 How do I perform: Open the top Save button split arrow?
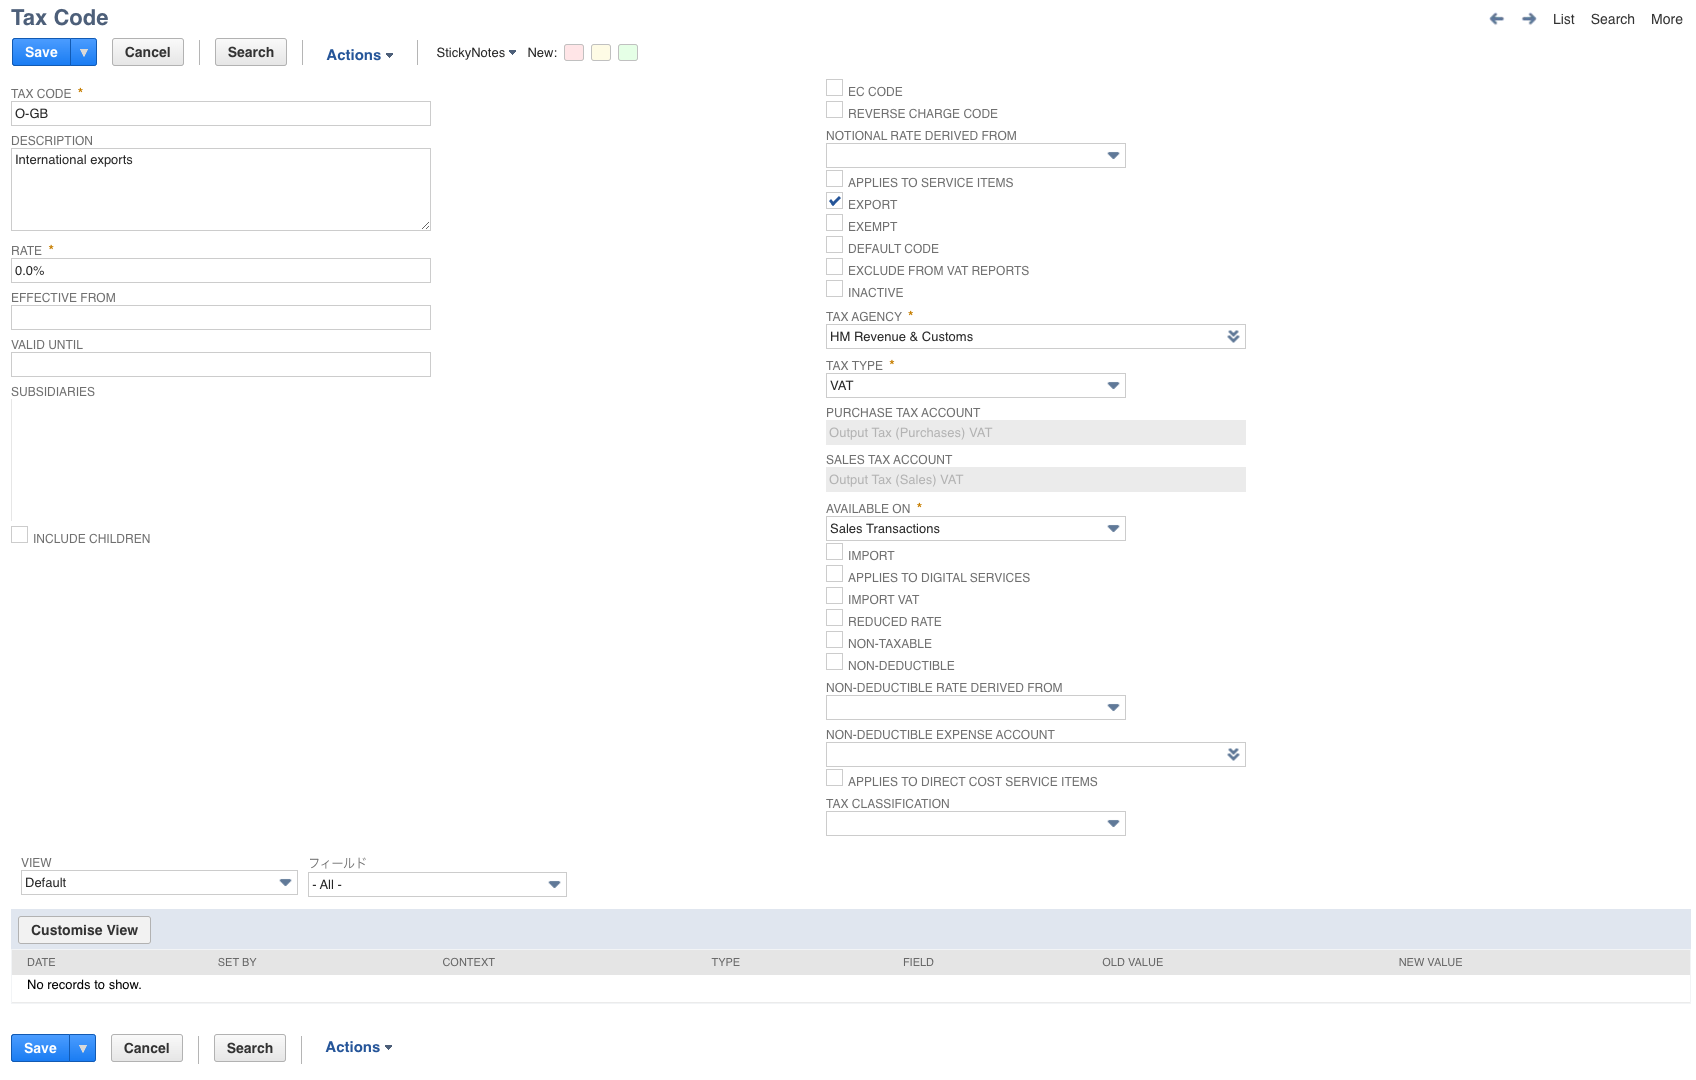click(x=84, y=51)
